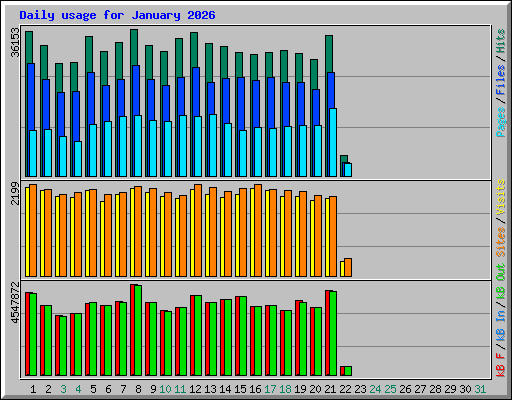This screenshot has width=512, height=400.
Task: Click the "kB In" legend label
Action: pyautogui.click(x=501, y=325)
